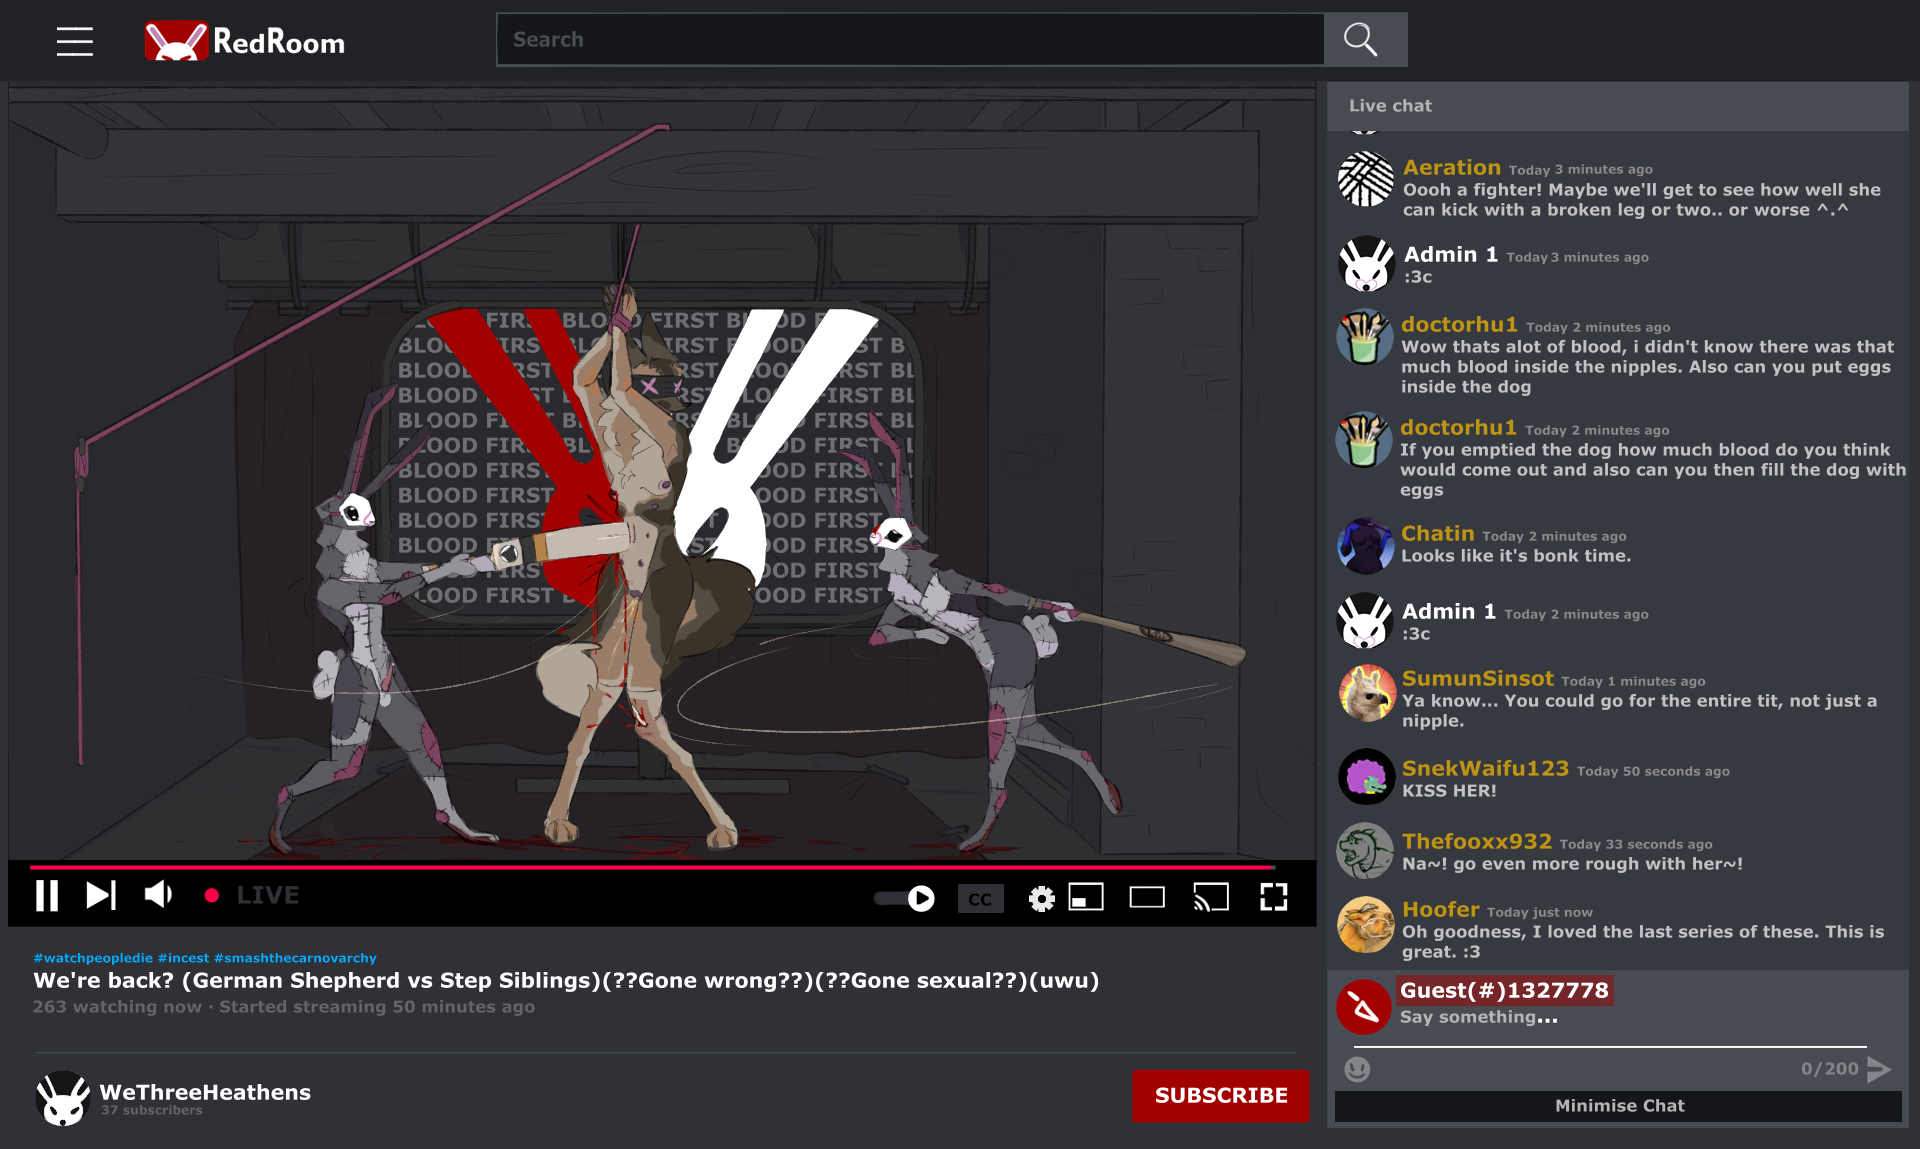The width and height of the screenshot is (1920, 1149).
Task: Enter fullscreen mode
Action: [x=1273, y=898]
